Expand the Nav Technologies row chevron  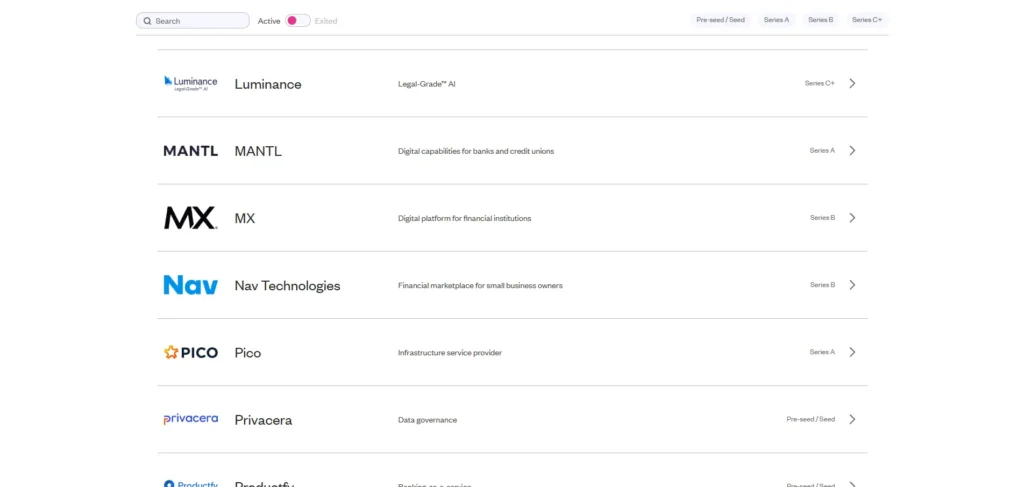click(x=852, y=285)
